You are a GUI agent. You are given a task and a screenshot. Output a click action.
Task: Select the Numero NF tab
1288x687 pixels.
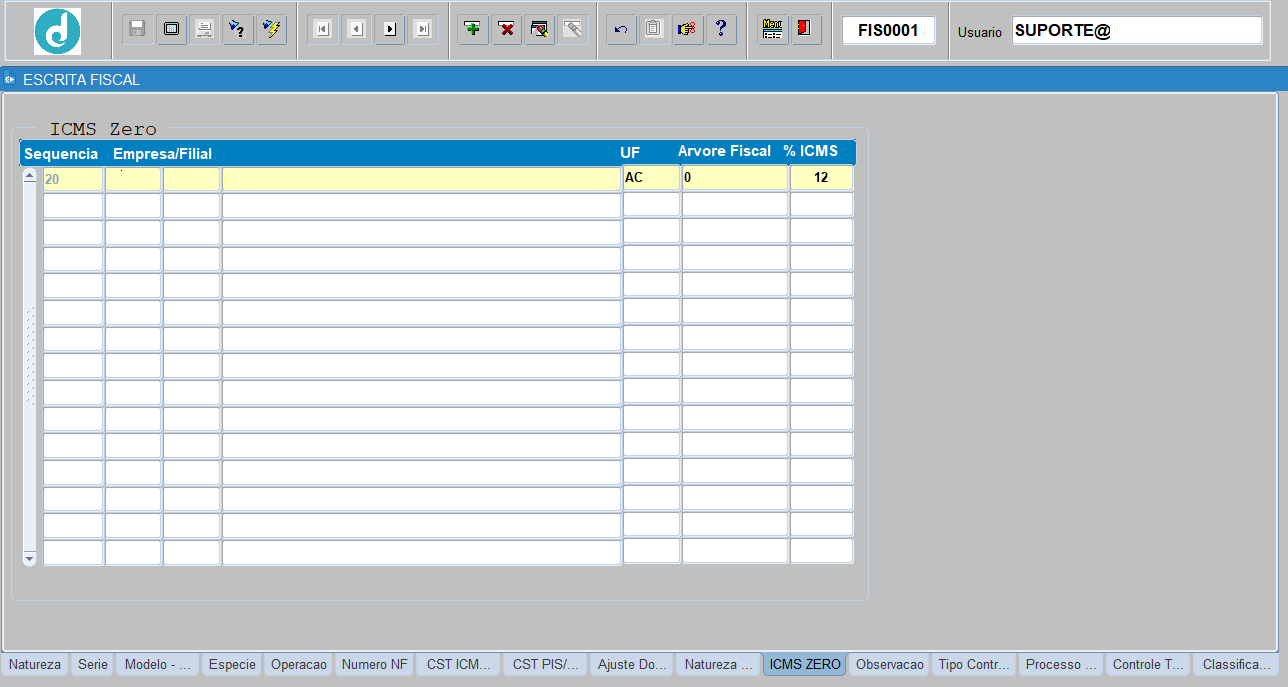(374, 664)
